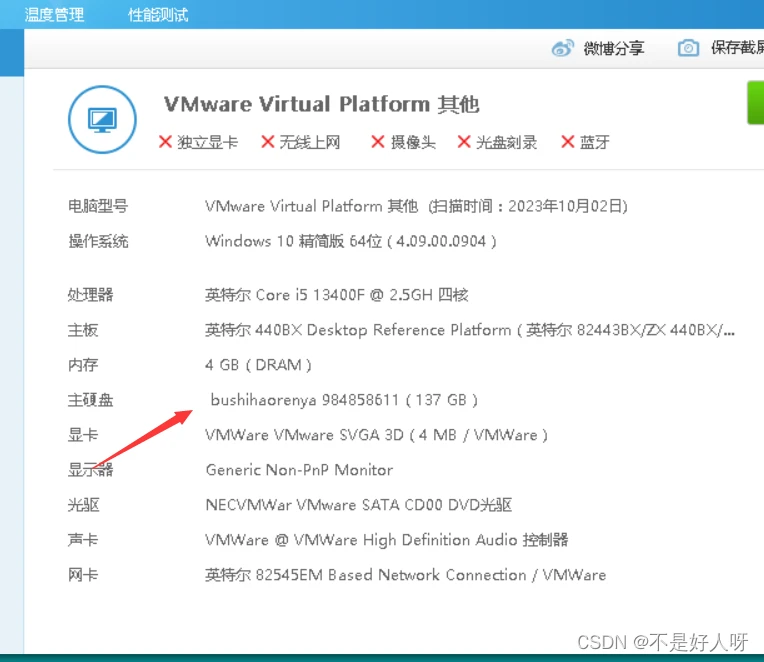764x662 pixels.
Task: Click the High Definition Audio 控制器 value
Action: pyautogui.click(x=387, y=540)
